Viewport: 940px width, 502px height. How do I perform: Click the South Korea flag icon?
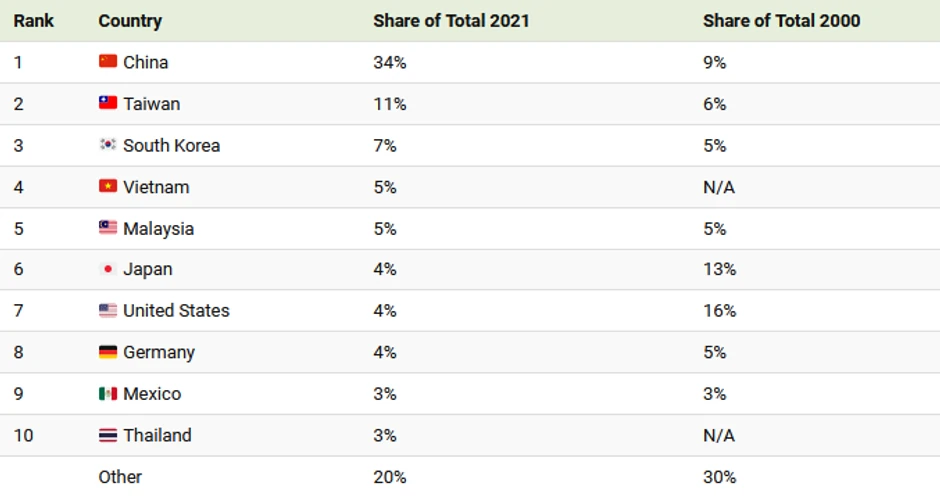[108, 145]
